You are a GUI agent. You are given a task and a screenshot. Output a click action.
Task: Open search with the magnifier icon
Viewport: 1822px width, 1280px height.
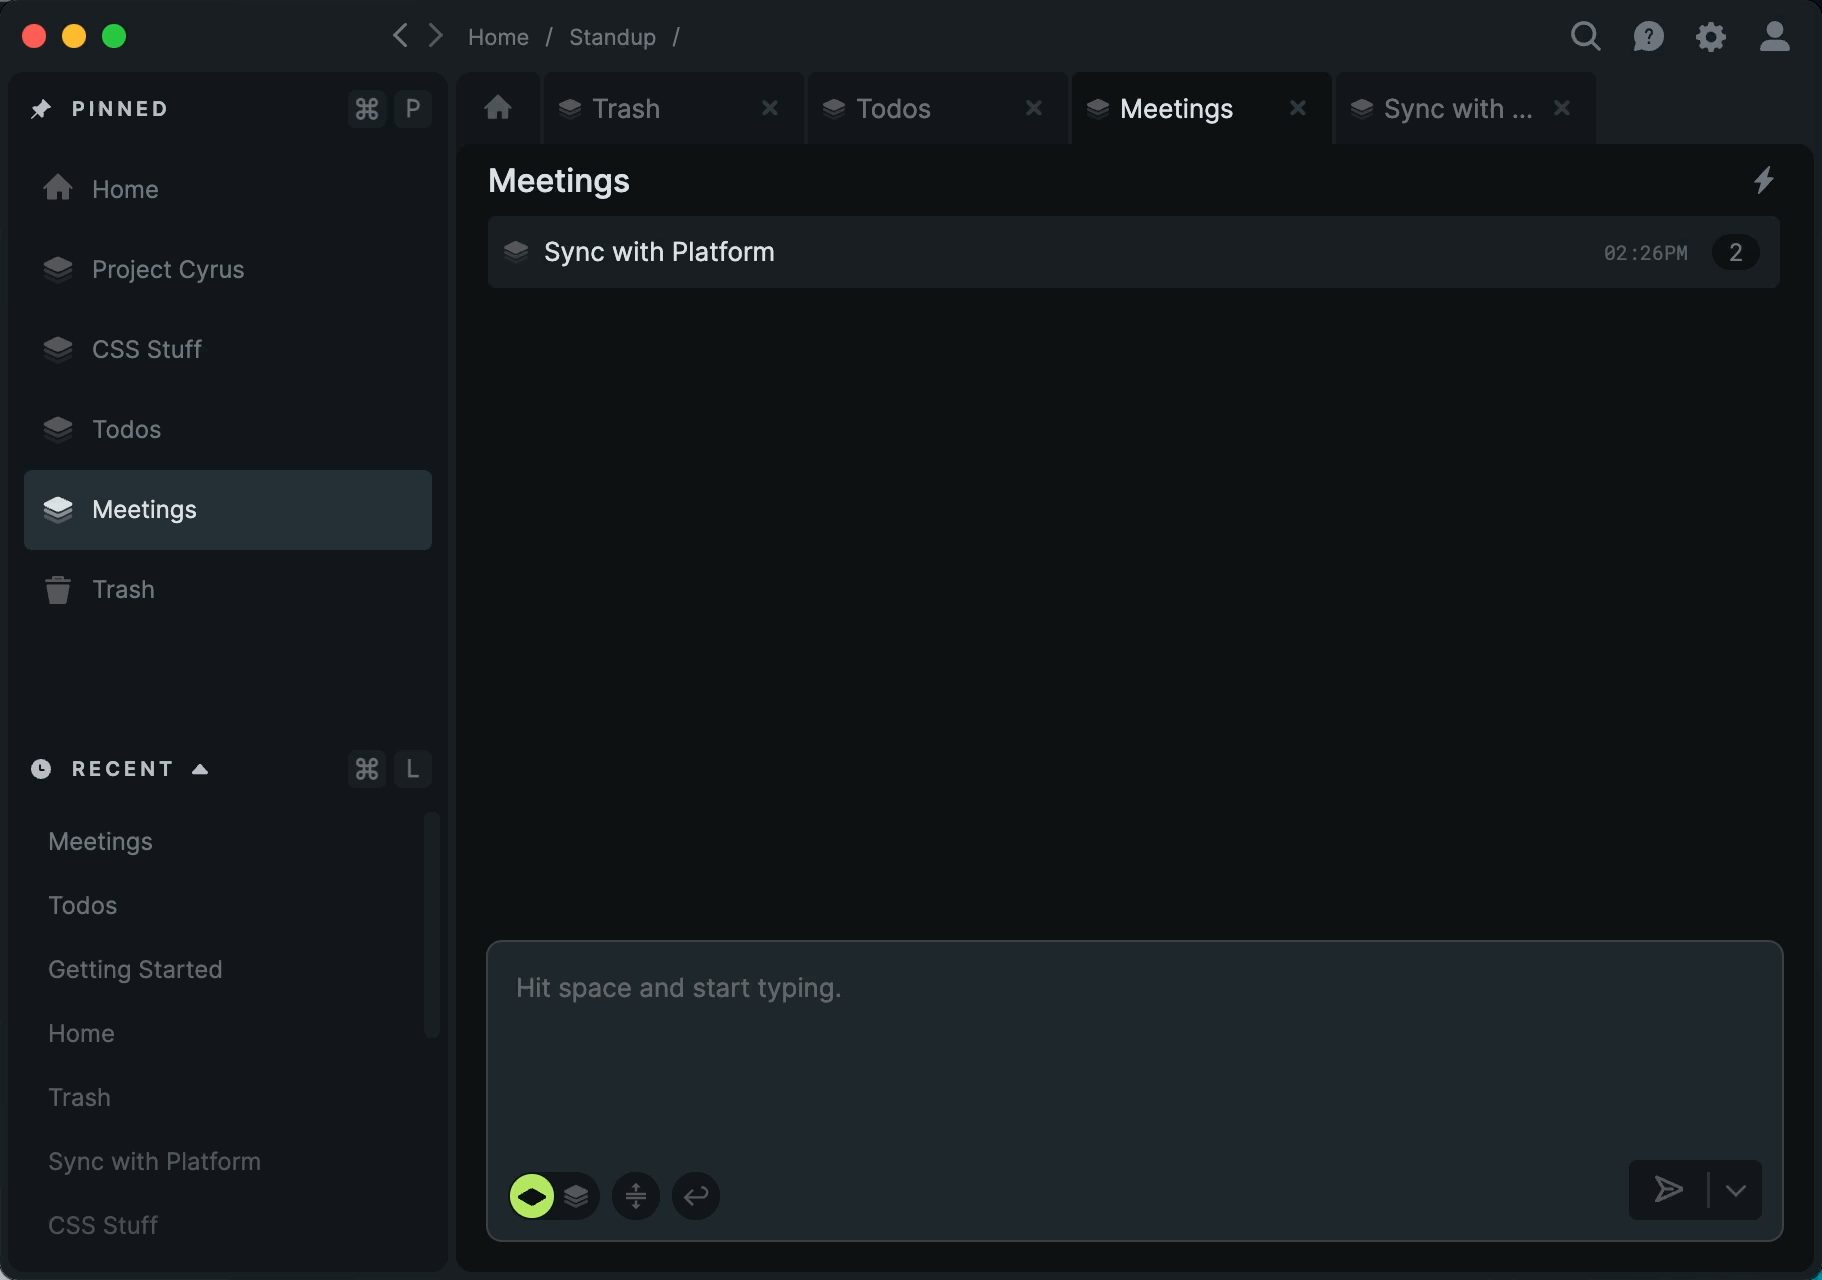[1586, 36]
